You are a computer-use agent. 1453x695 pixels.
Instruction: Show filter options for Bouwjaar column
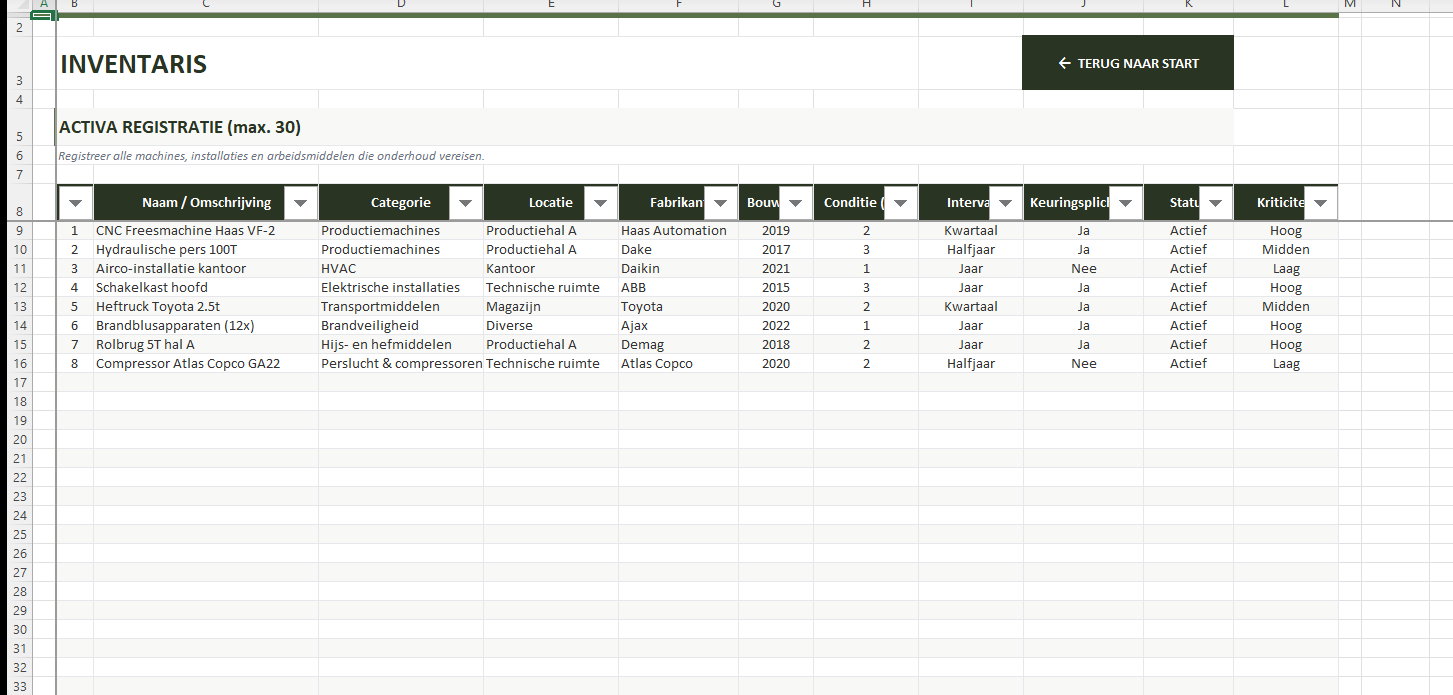coord(795,203)
